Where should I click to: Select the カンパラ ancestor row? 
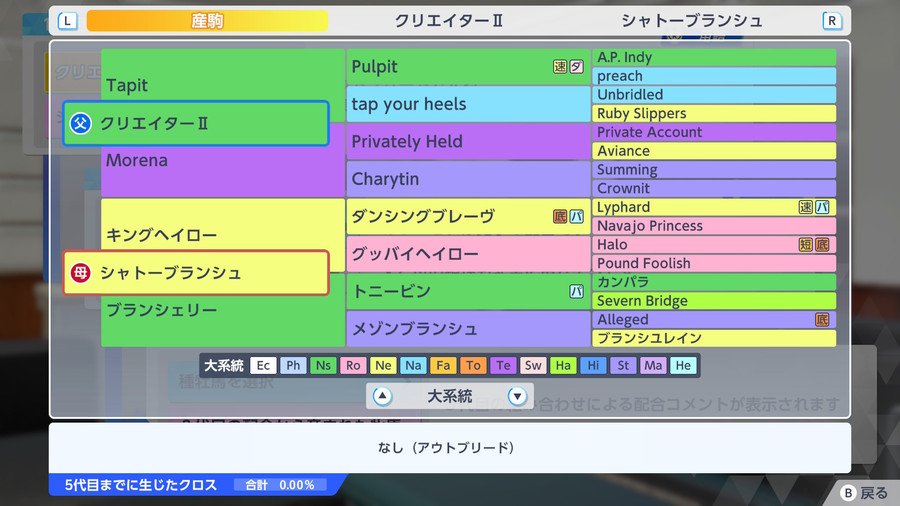[x=714, y=282]
